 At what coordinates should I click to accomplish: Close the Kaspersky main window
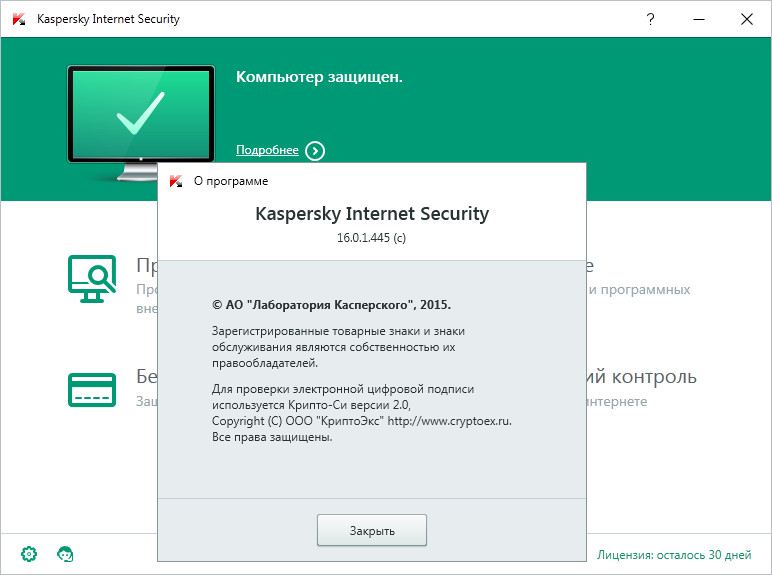[747, 19]
